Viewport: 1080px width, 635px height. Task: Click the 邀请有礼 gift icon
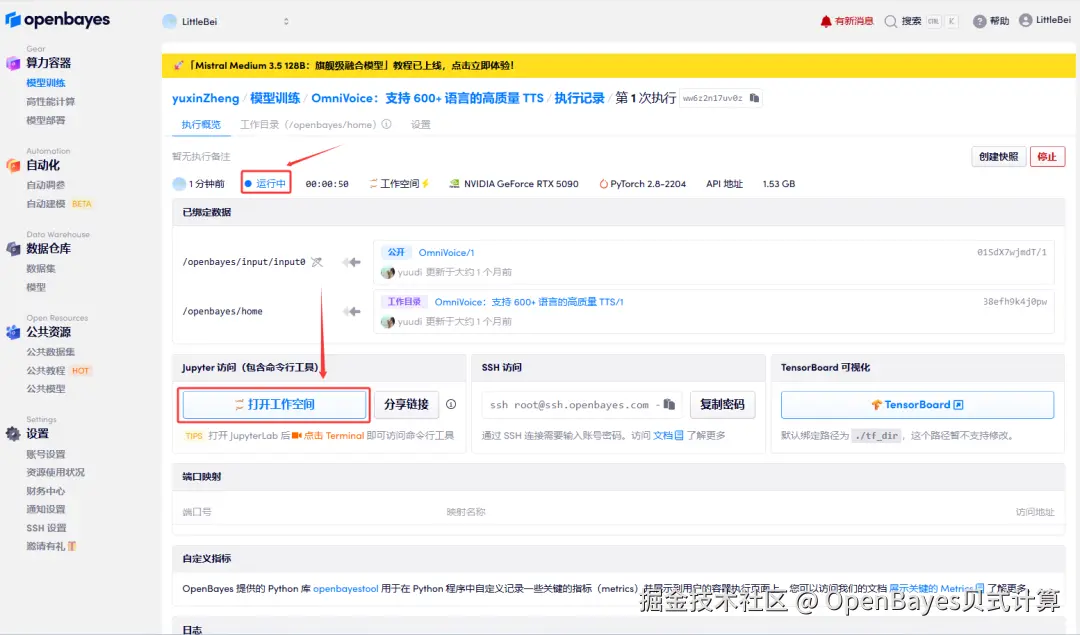(x=72, y=546)
